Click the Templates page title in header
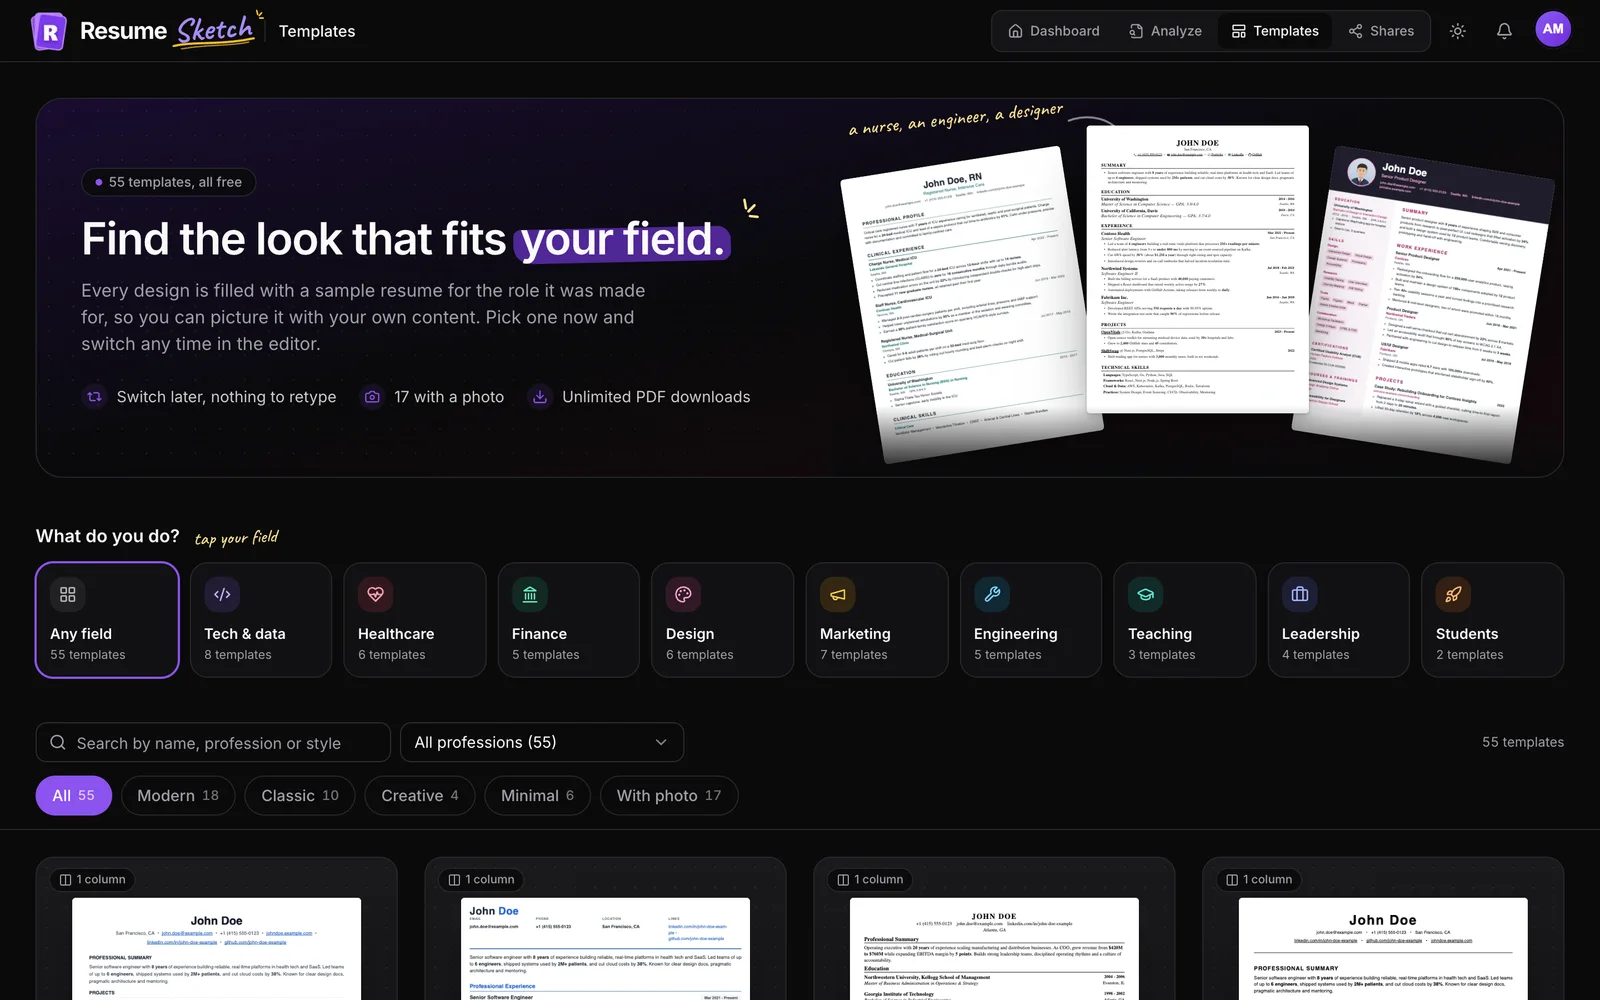This screenshot has height=1000, width=1600. [317, 31]
